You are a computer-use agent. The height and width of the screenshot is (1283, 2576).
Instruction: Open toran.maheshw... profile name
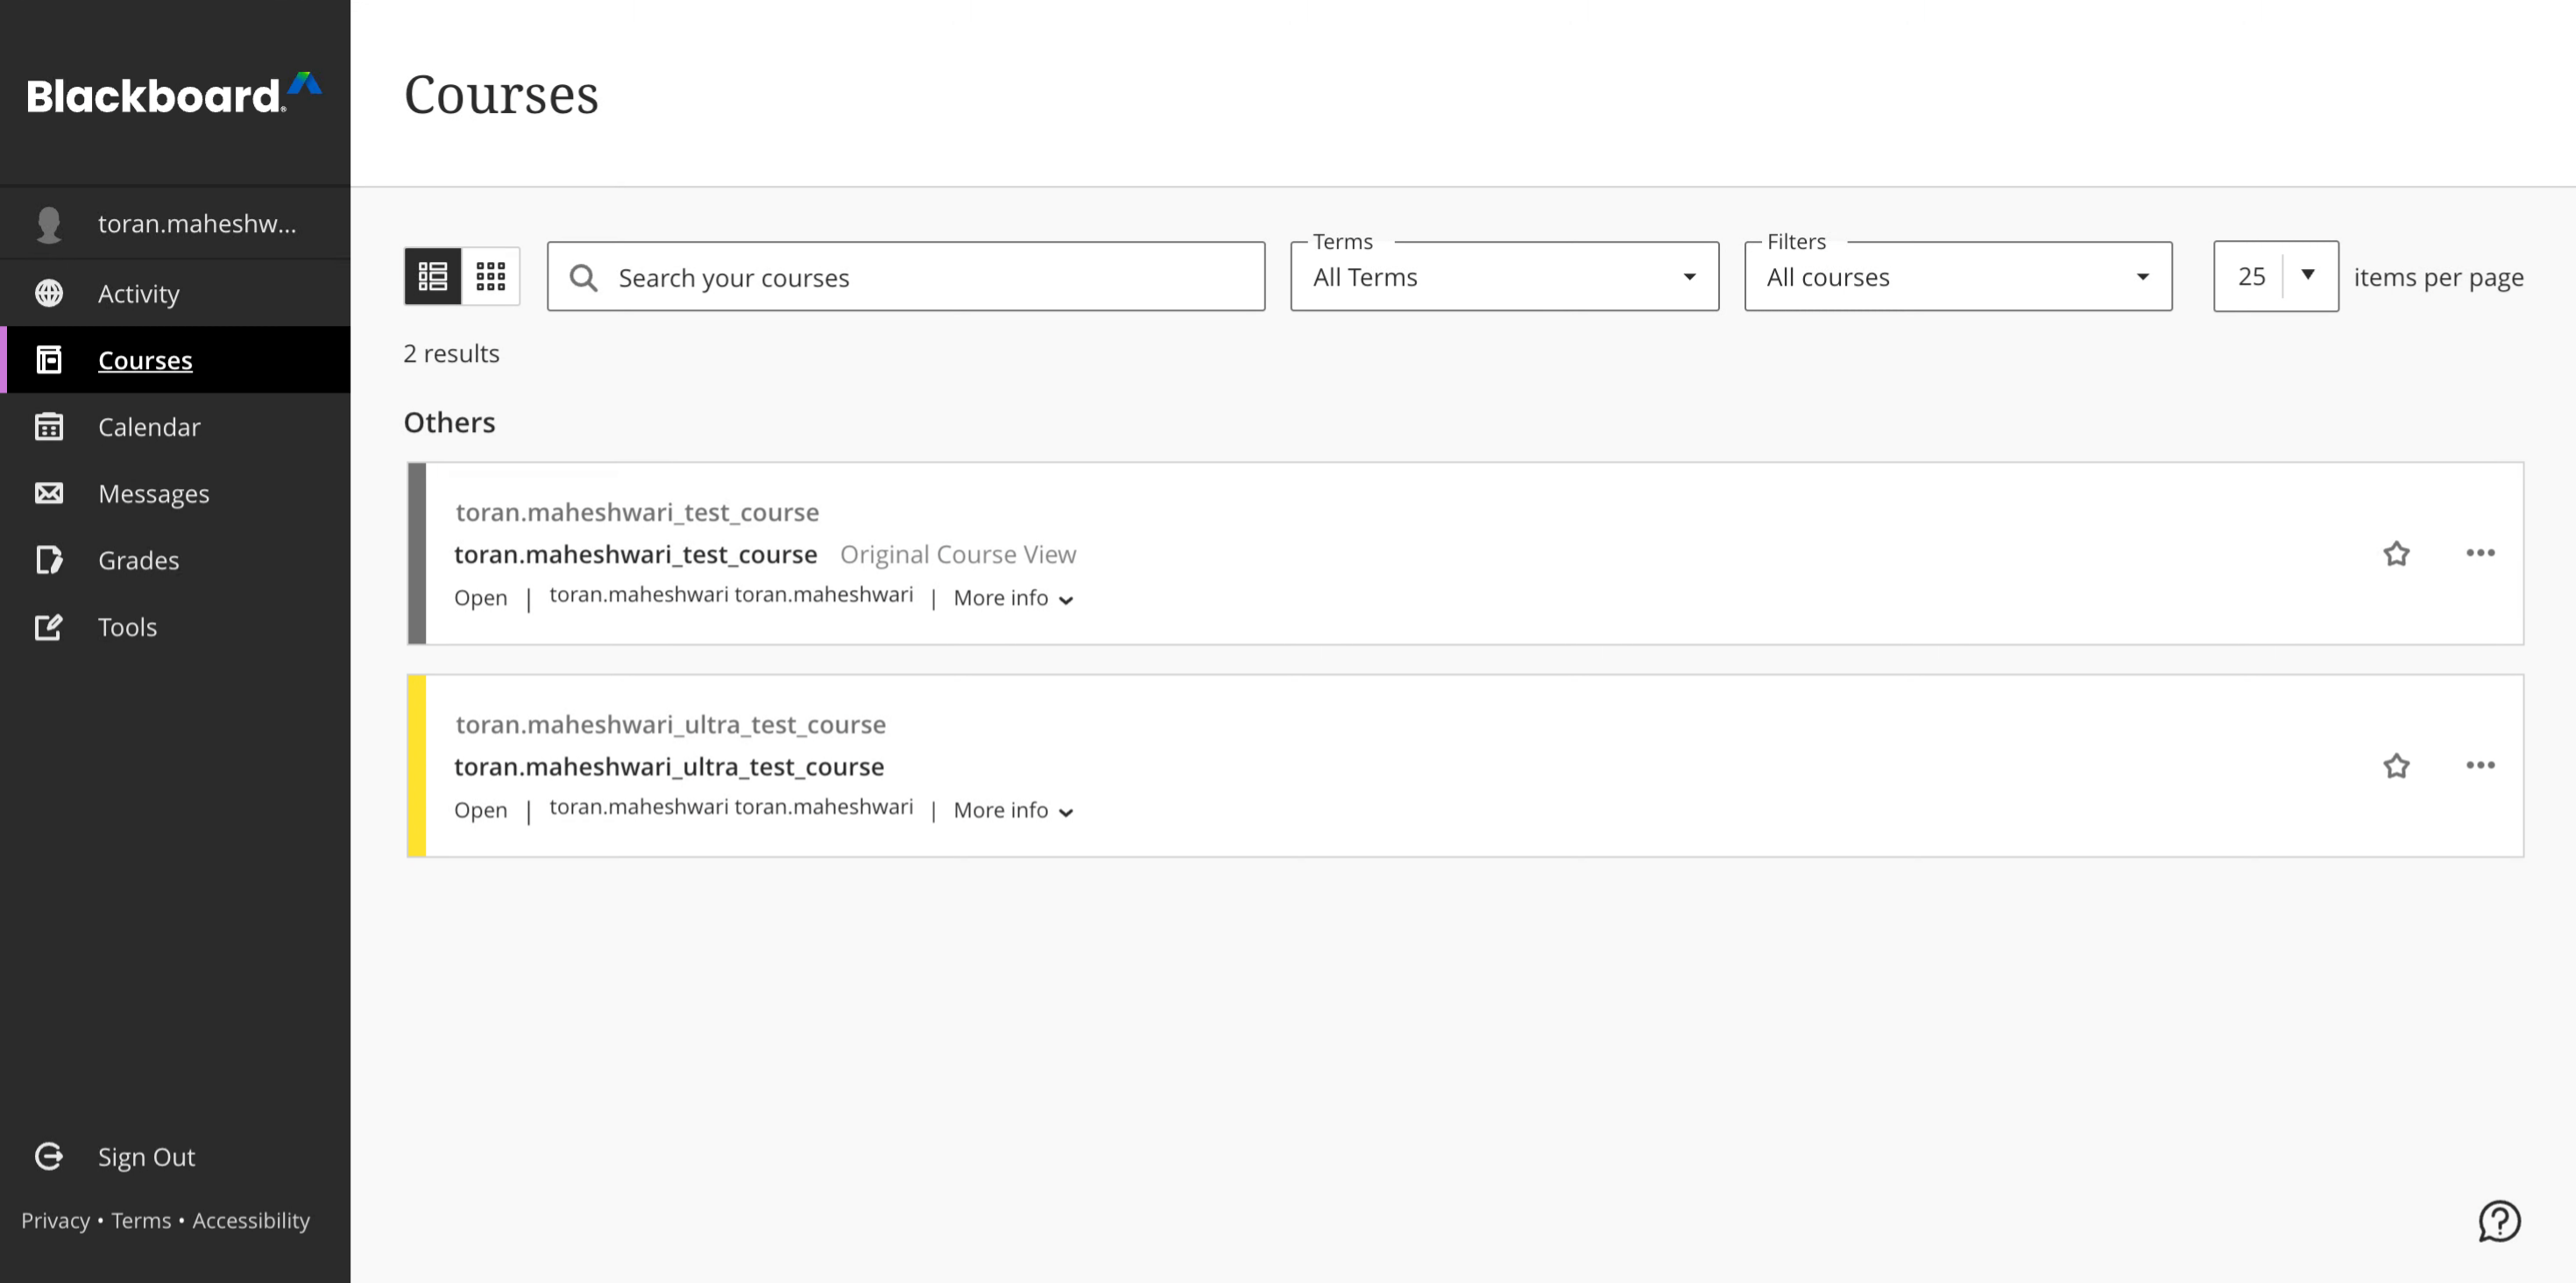[197, 223]
